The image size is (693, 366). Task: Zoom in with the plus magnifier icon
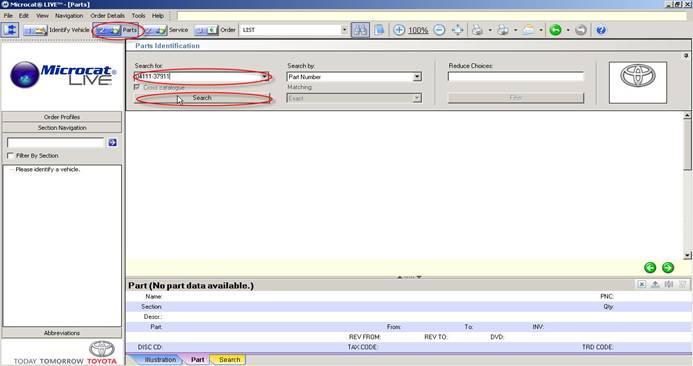399,30
